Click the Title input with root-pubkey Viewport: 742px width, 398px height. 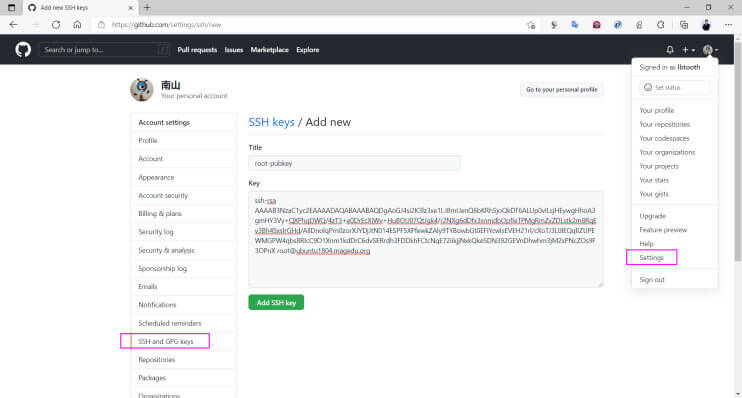(x=354, y=163)
